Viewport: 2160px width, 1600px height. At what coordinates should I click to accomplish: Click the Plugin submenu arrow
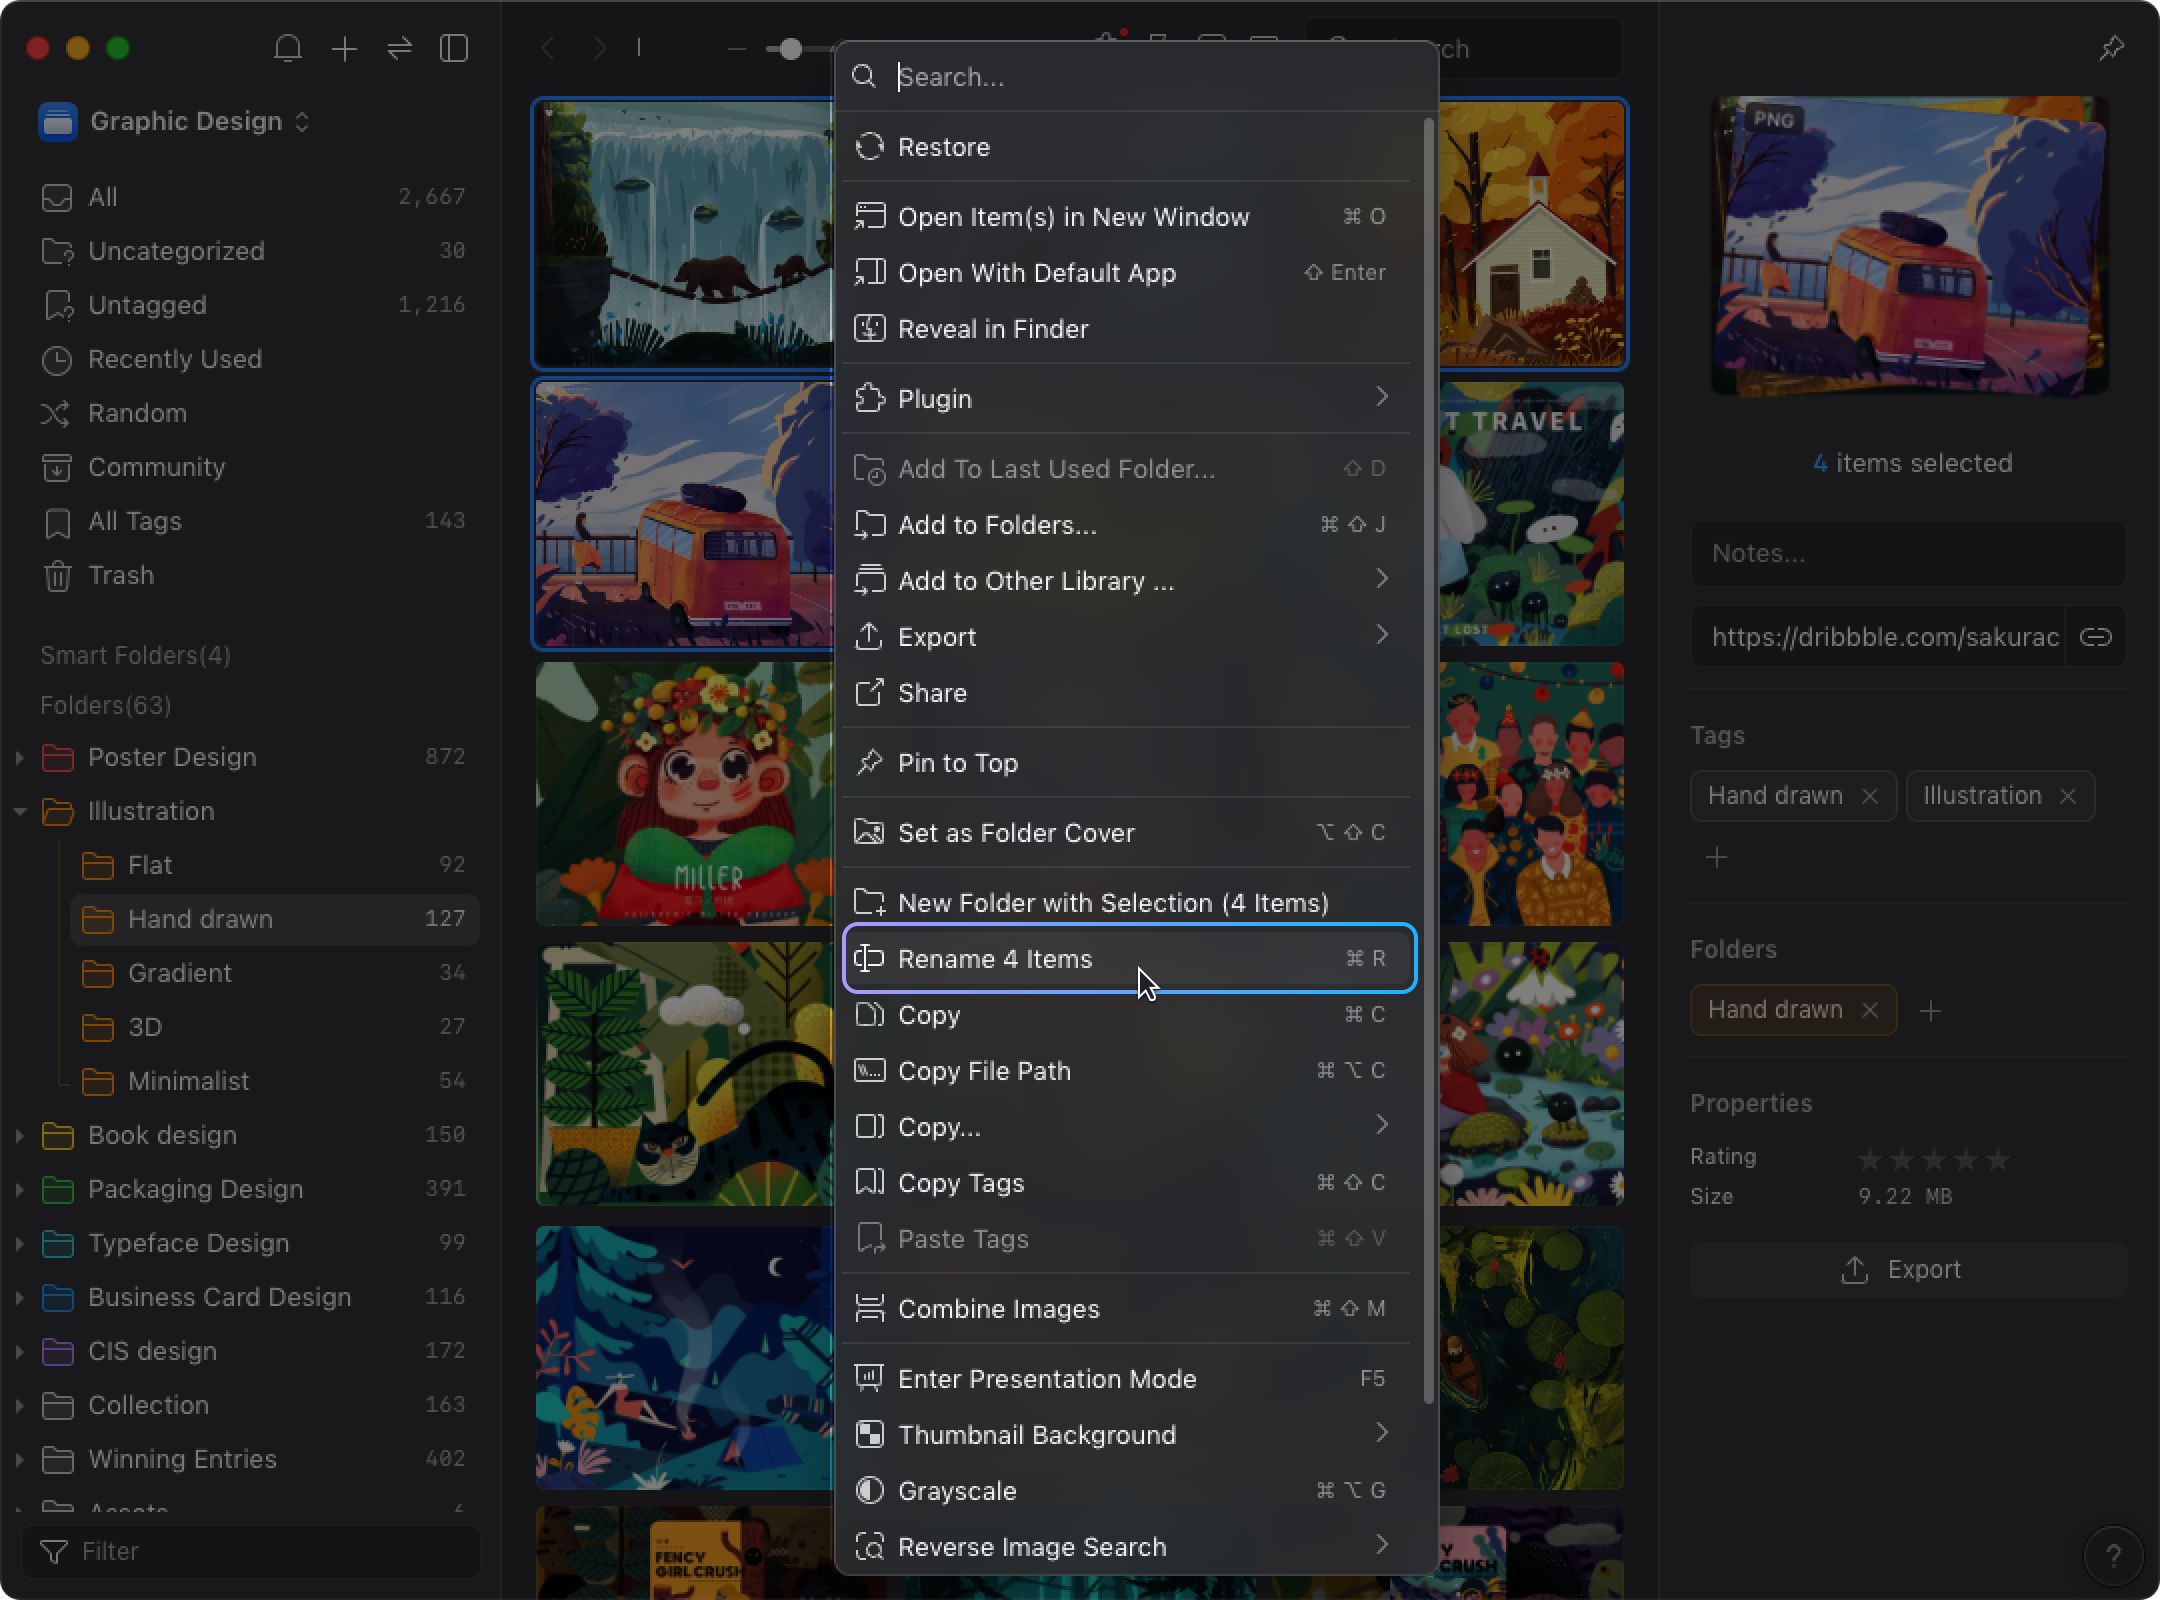[1382, 398]
